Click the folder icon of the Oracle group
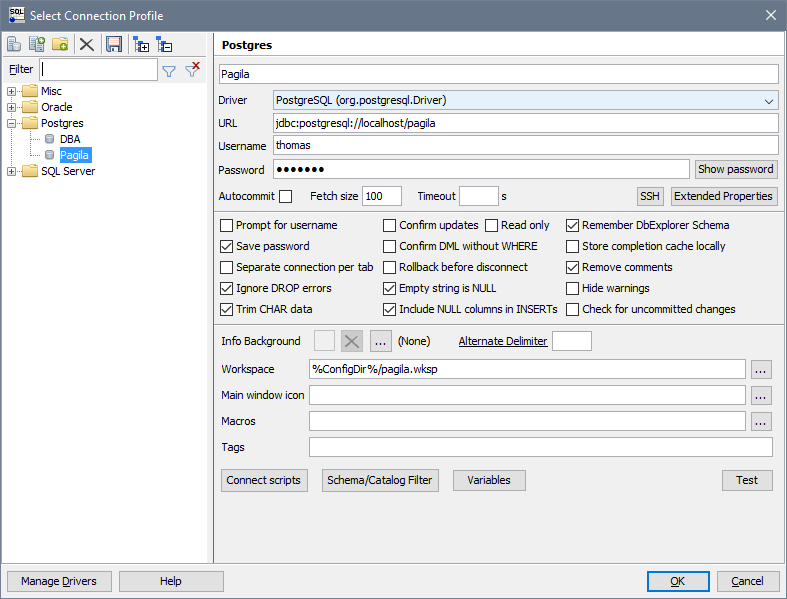Screen dimensions: 787x599 pyautogui.click(x=30, y=106)
